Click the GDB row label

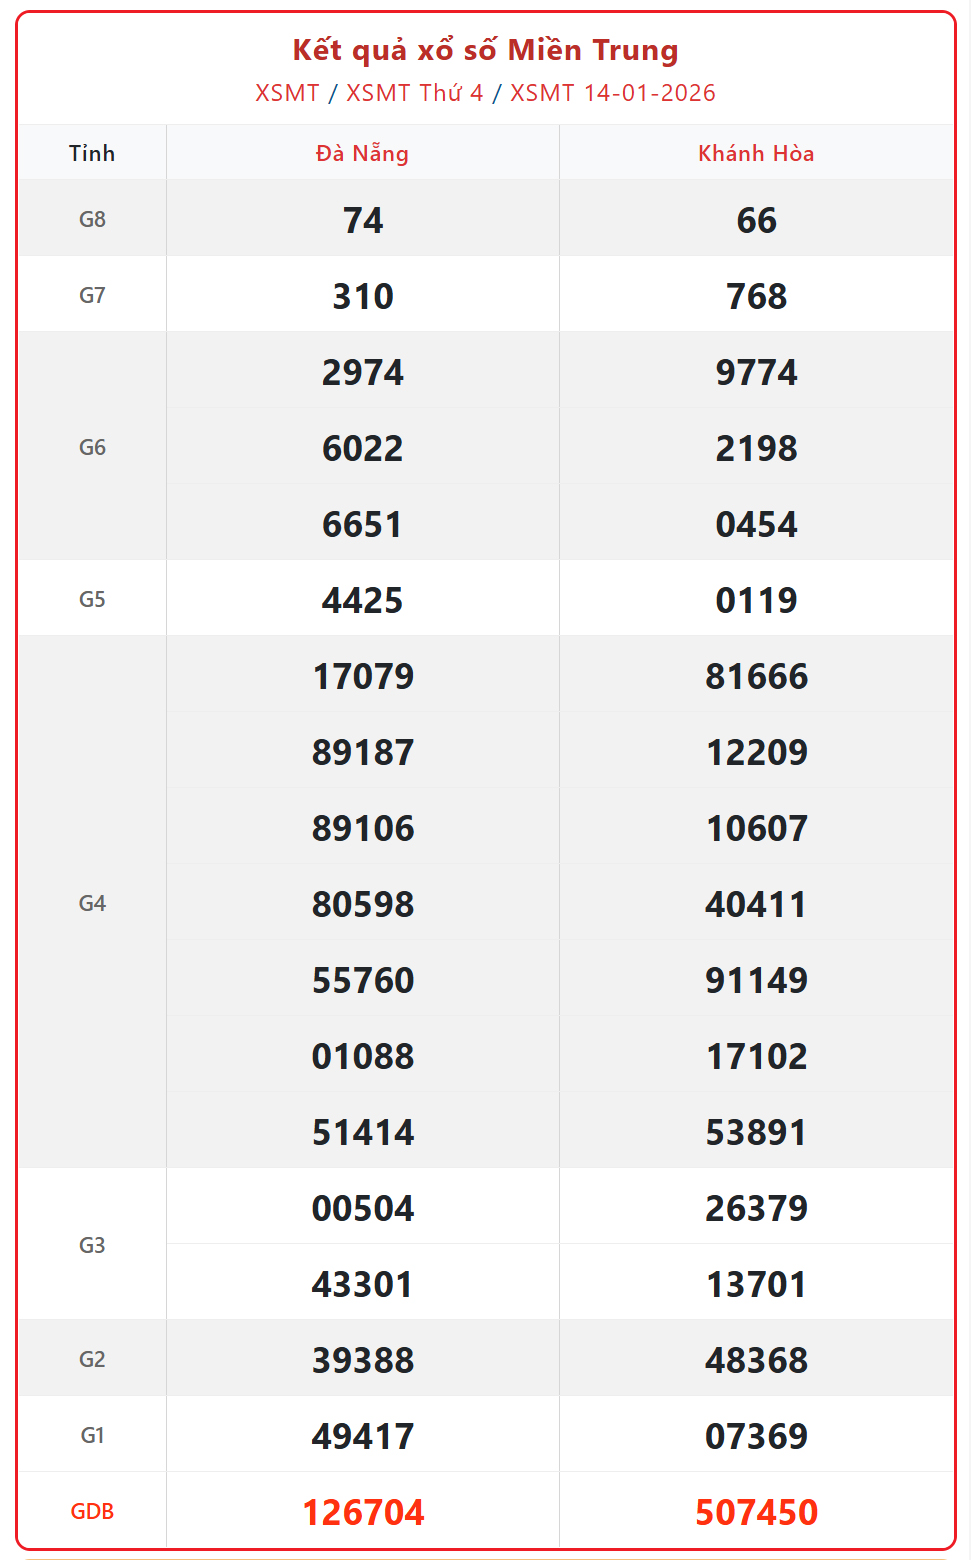click(x=92, y=1511)
